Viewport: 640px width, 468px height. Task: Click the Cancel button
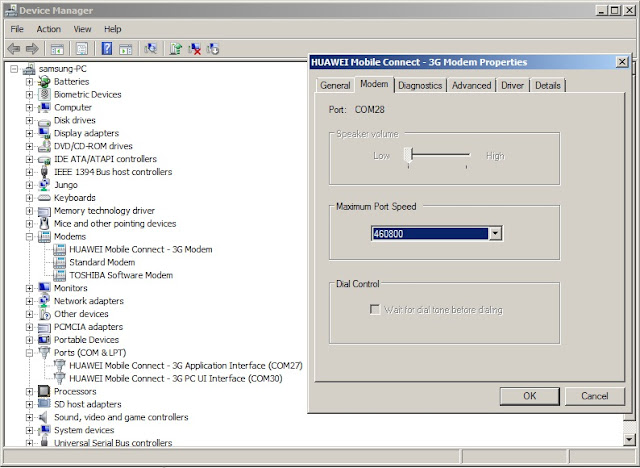tap(595, 396)
